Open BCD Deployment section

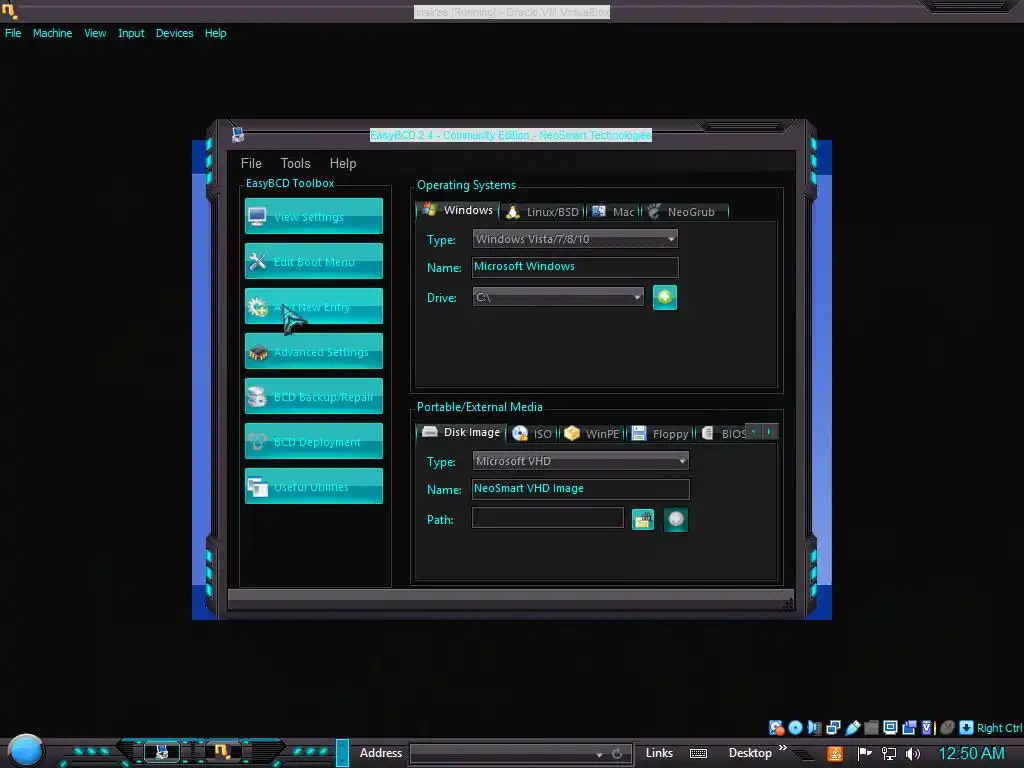(x=313, y=441)
